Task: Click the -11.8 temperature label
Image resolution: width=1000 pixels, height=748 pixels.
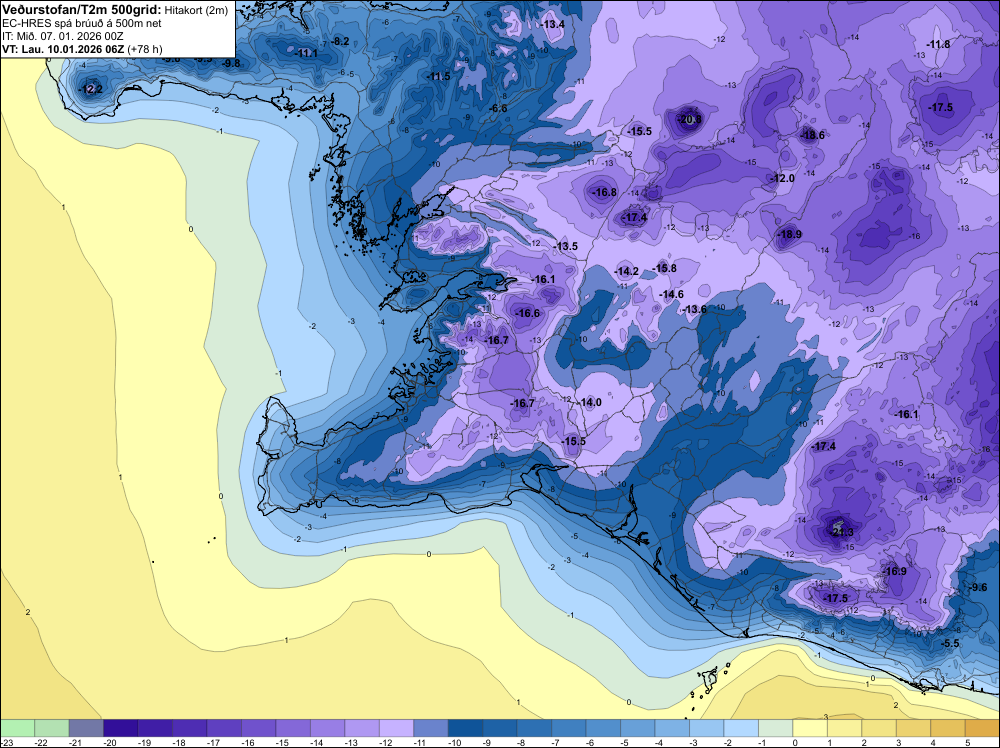Action: click(x=938, y=44)
